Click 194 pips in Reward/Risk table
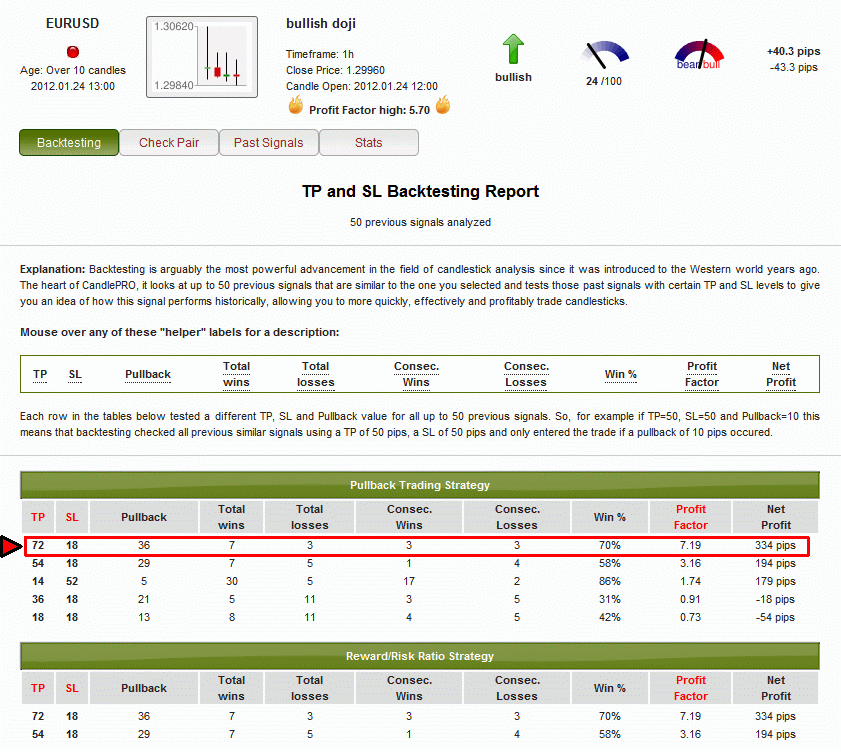This screenshot has width=841, height=752. (x=776, y=734)
